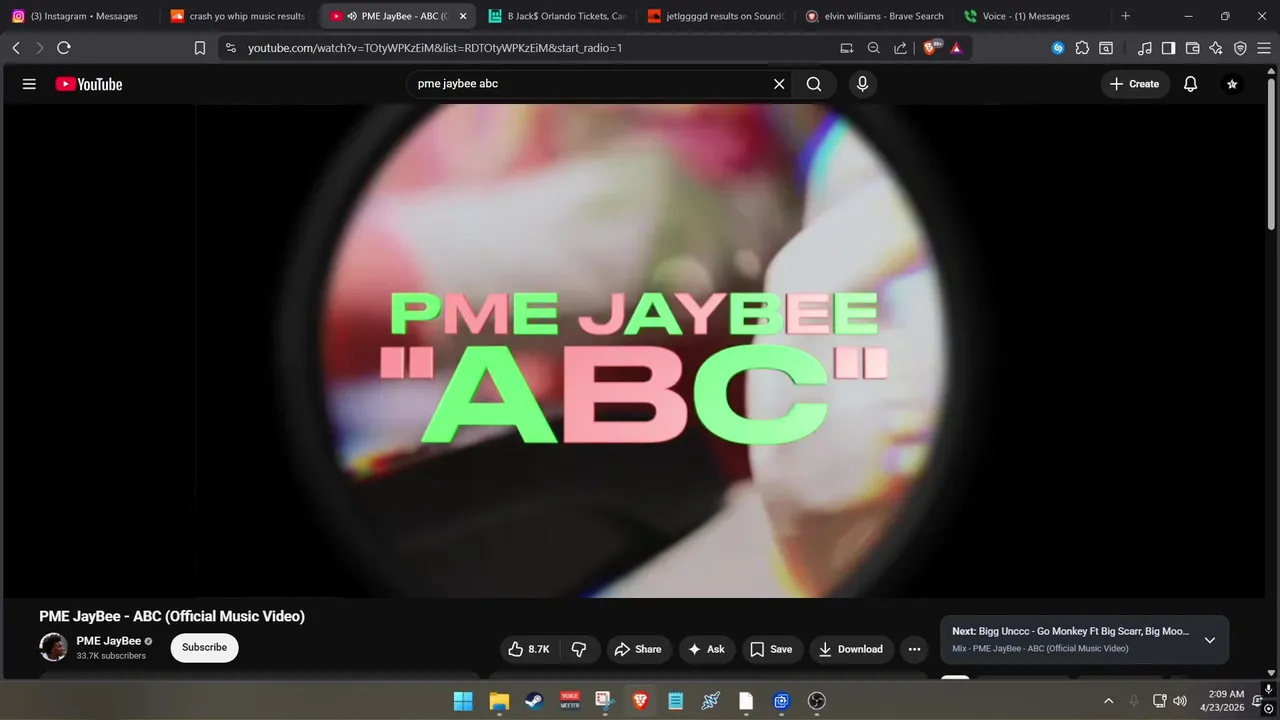
Task: Open the YouTube guide hamburger menu
Action: pos(29,84)
